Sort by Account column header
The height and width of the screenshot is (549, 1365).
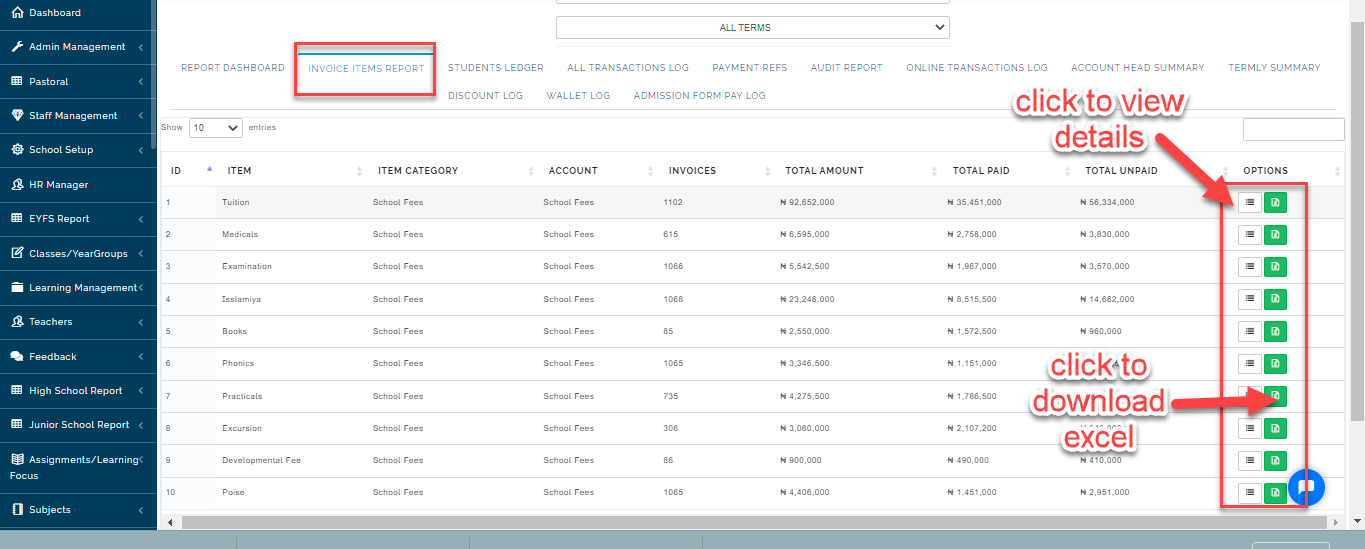(x=598, y=171)
